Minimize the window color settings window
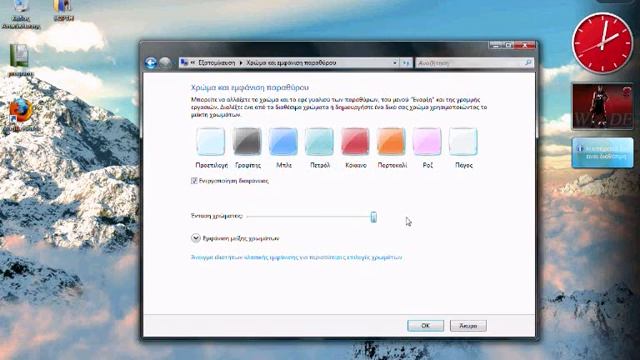 coord(496,45)
